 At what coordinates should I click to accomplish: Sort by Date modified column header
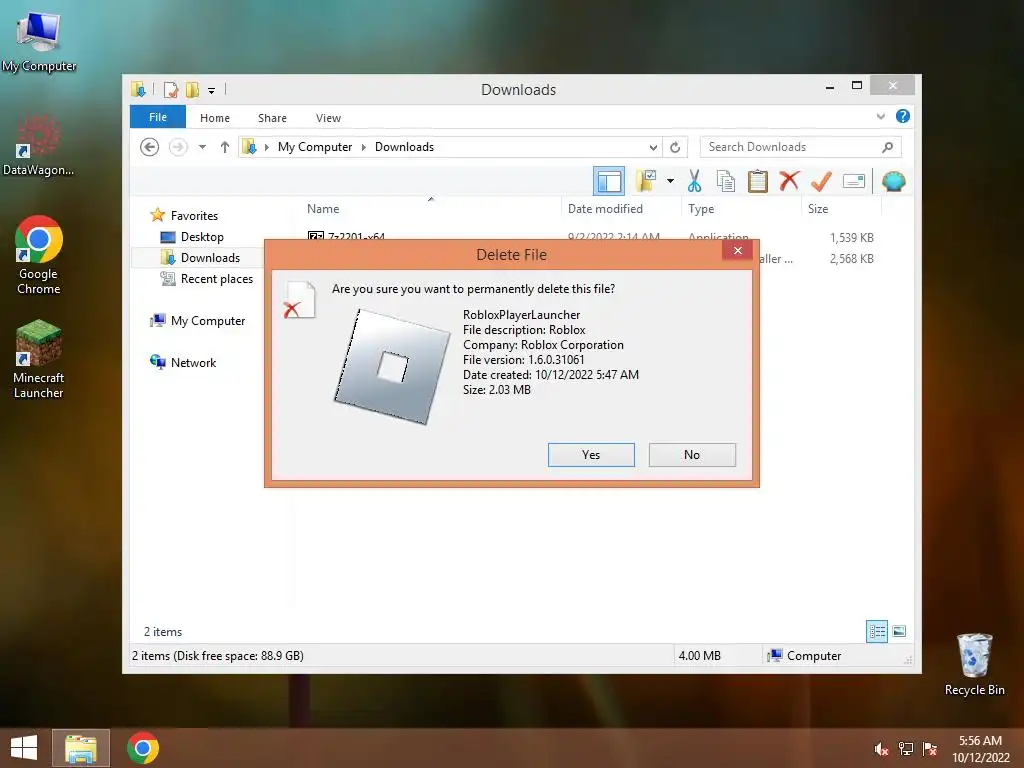(605, 209)
